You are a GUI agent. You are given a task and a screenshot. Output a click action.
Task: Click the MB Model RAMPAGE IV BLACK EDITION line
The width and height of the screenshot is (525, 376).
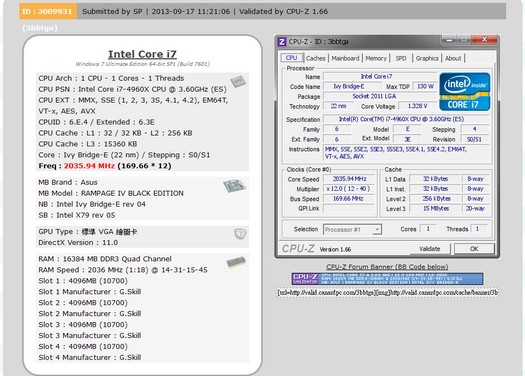tap(111, 193)
